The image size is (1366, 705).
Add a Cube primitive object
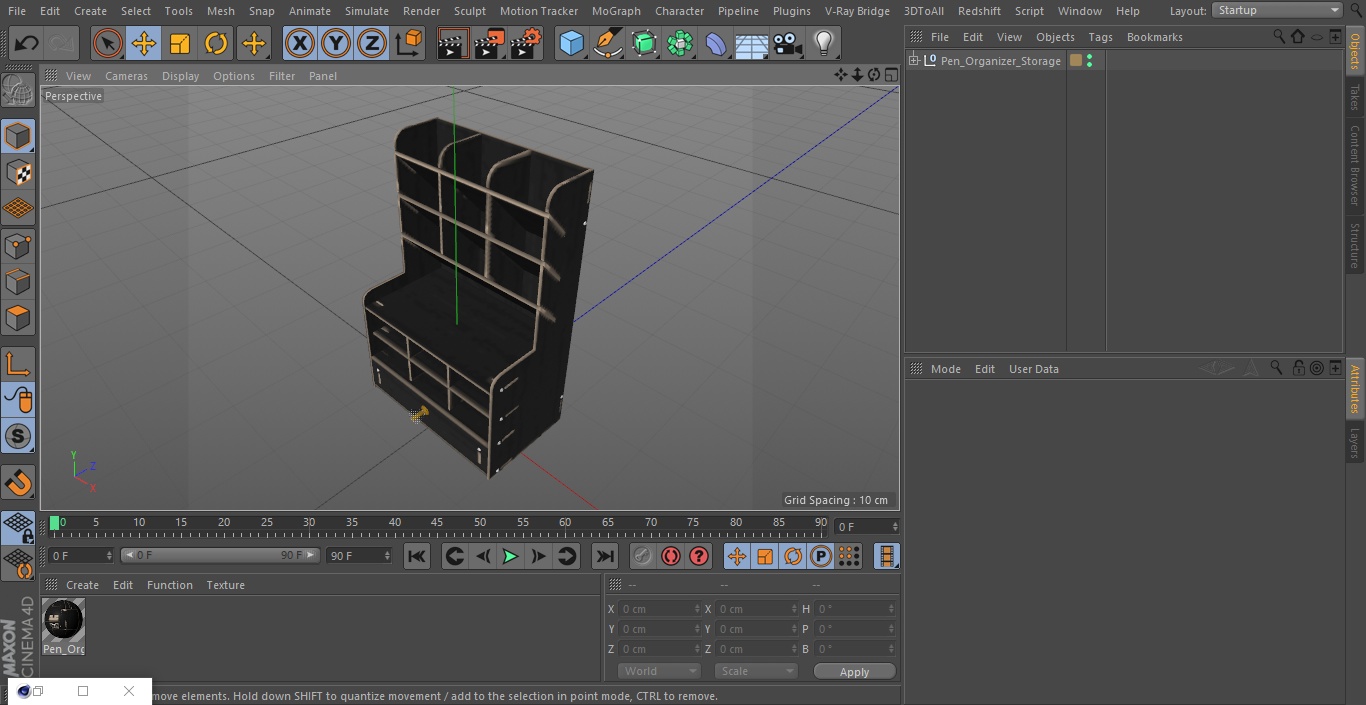coord(571,44)
